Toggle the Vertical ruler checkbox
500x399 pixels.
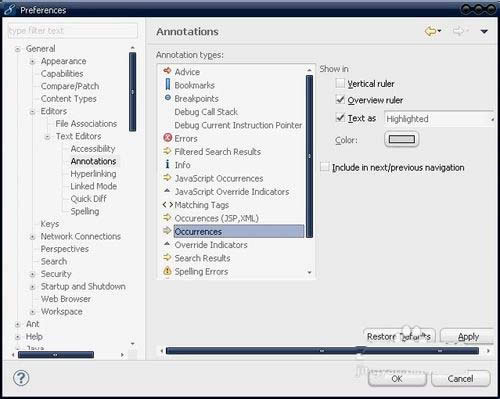[x=340, y=83]
